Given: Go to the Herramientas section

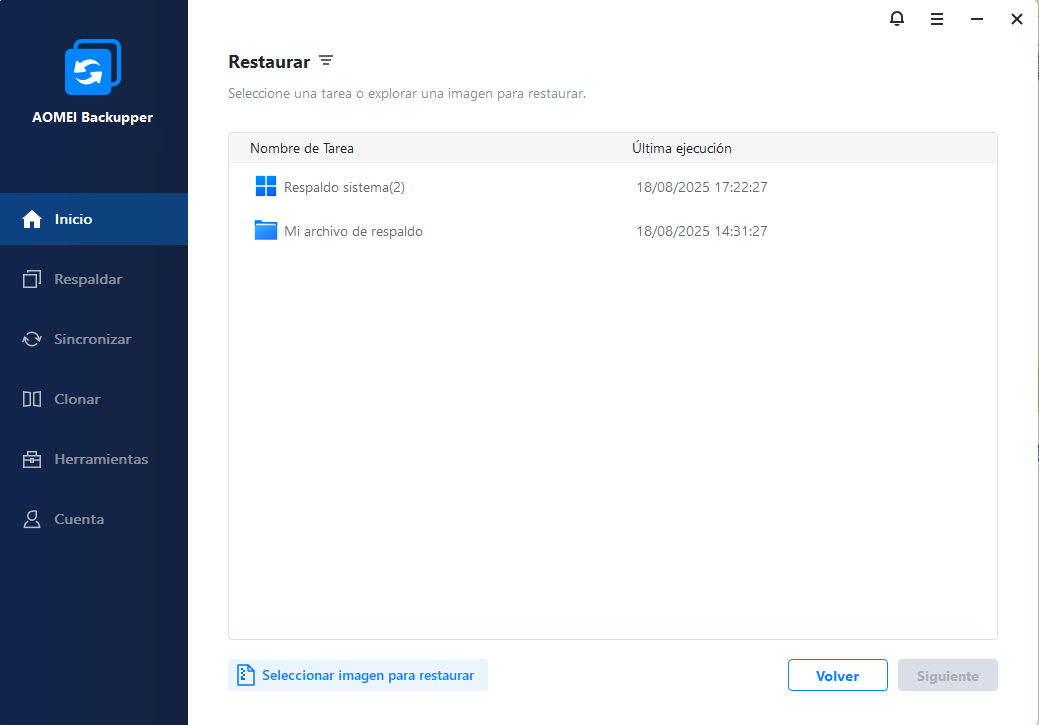Looking at the screenshot, I should [101, 459].
